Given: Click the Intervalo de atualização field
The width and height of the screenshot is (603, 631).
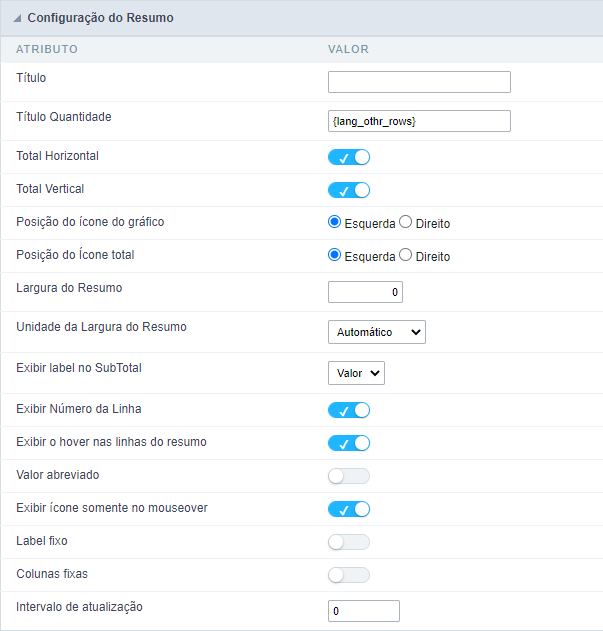Looking at the screenshot, I should point(364,611).
